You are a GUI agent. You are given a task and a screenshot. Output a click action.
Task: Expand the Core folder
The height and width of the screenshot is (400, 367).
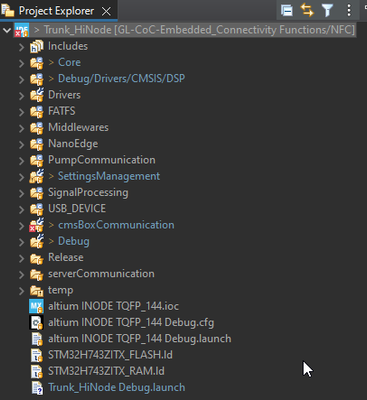pos(22,63)
